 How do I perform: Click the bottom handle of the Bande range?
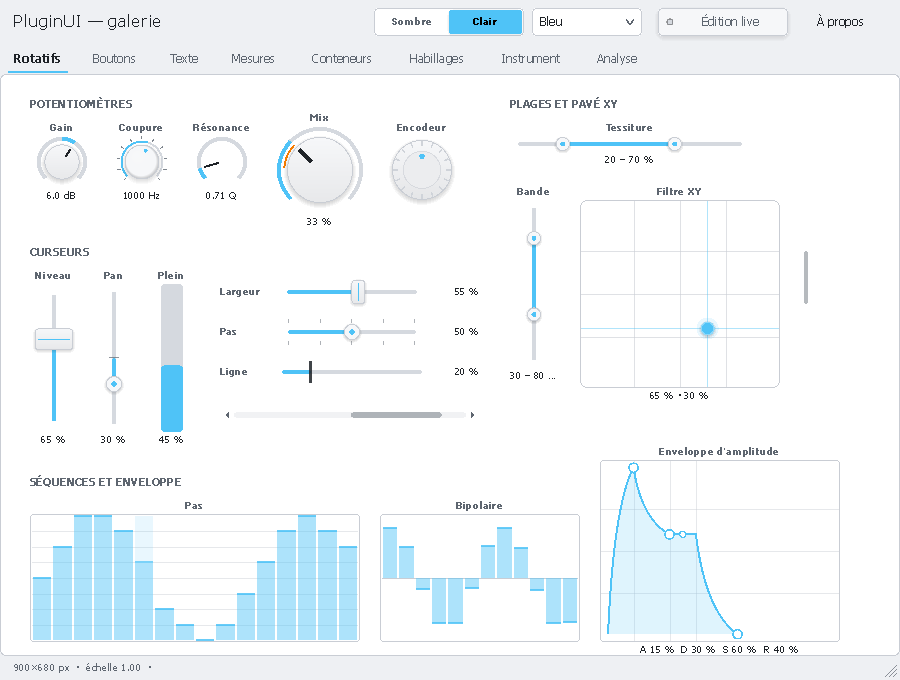pyautogui.click(x=534, y=314)
